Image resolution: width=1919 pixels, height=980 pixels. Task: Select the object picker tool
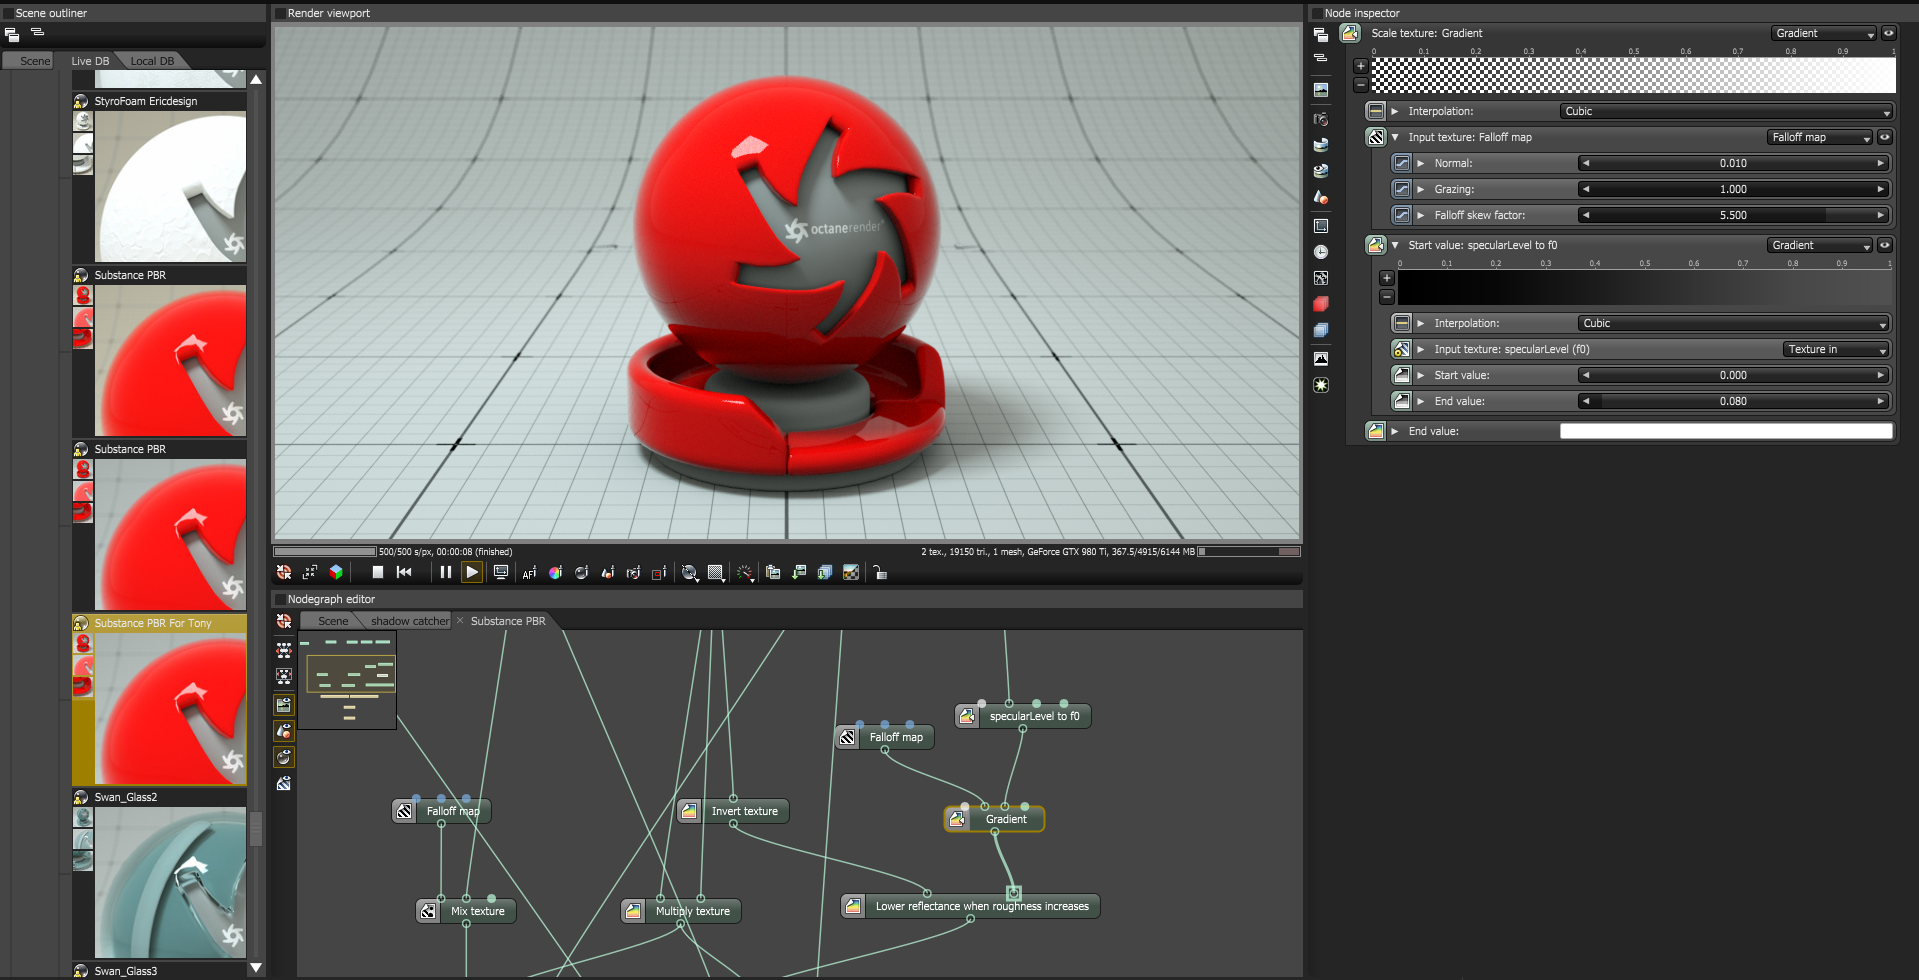click(x=607, y=572)
